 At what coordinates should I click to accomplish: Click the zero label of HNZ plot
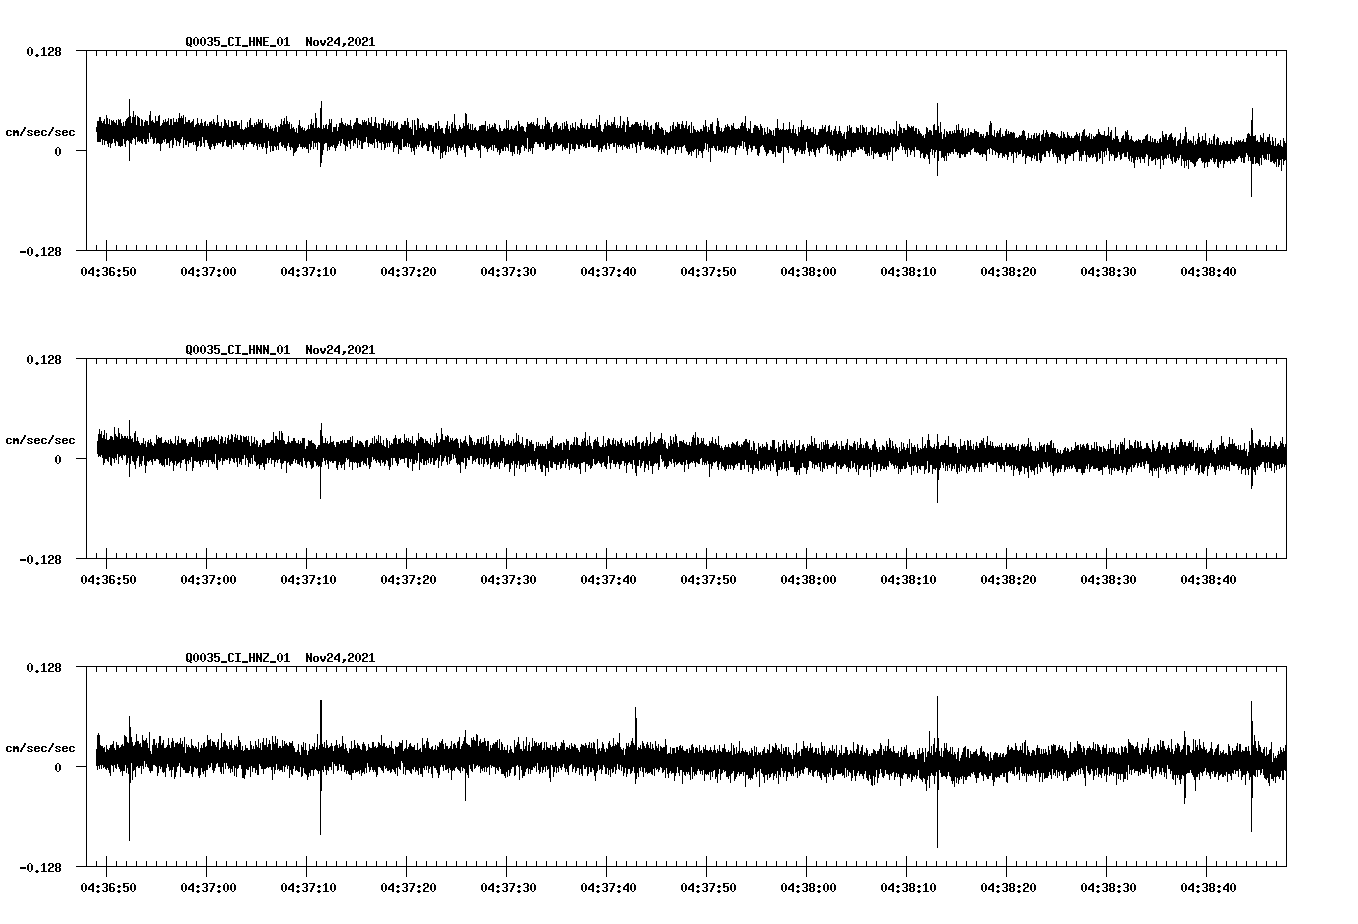click(x=58, y=768)
